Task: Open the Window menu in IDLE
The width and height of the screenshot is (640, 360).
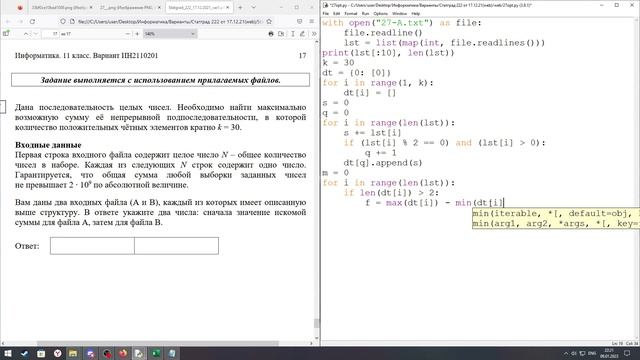Action: click(399, 13)
